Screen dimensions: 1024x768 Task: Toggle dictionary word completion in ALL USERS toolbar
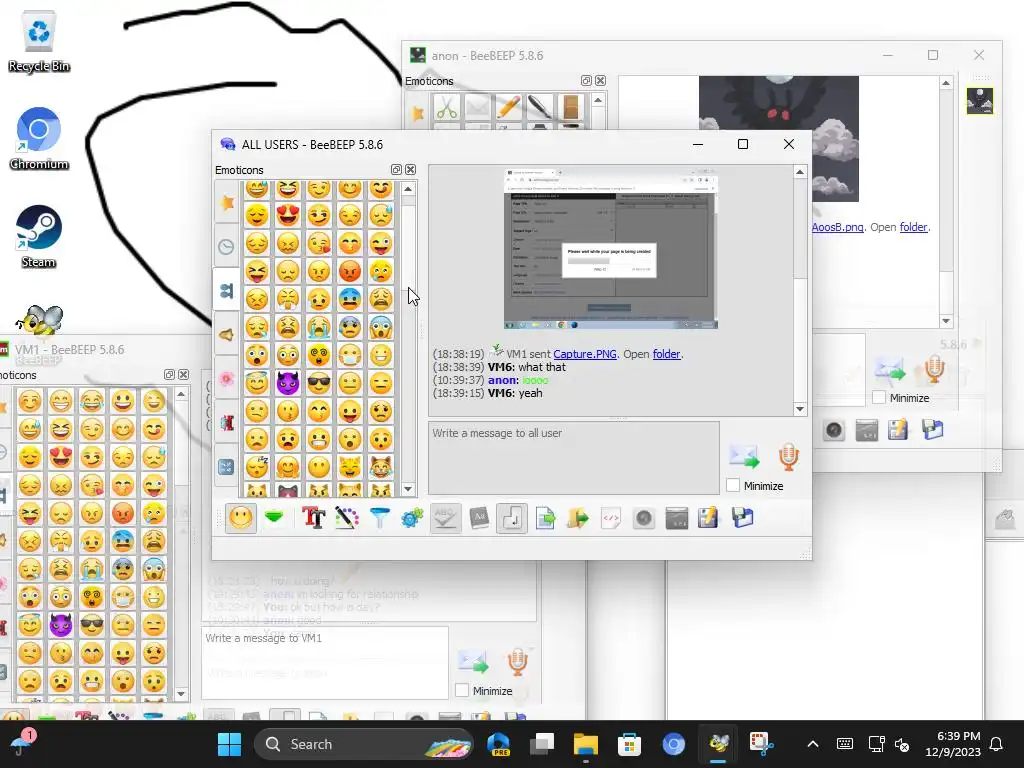(x=479, y=518)
